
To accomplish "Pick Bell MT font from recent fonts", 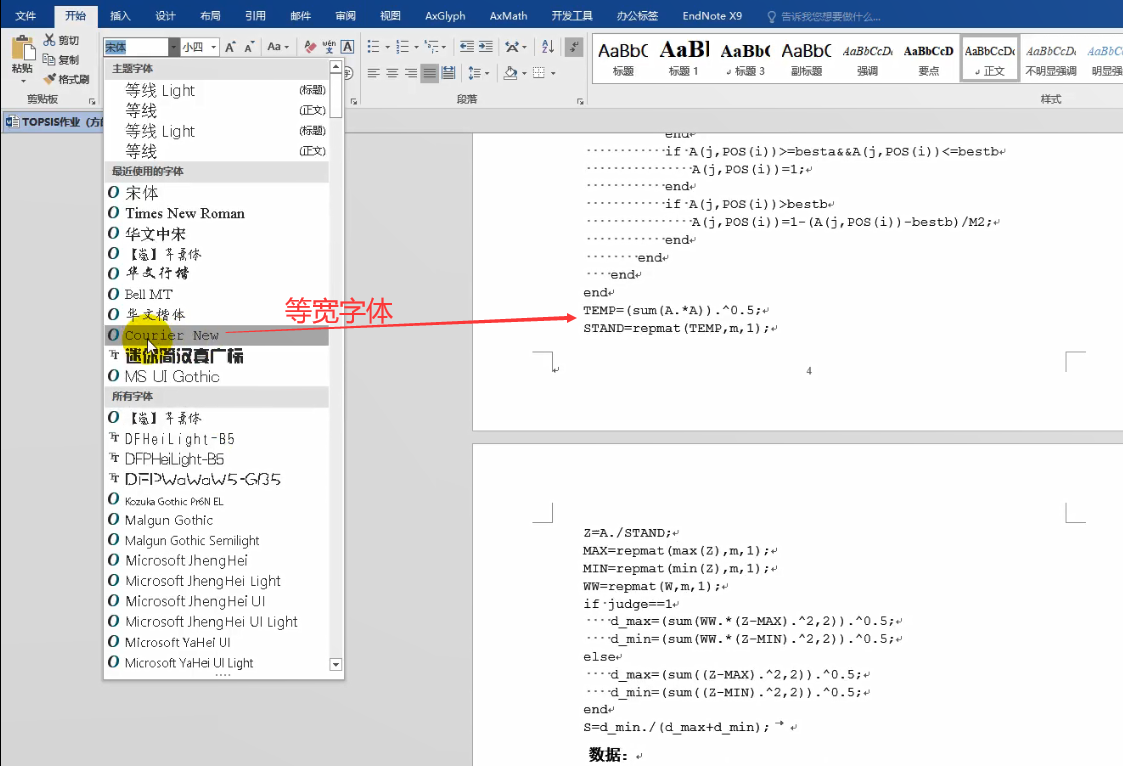I will coord(216,294).
